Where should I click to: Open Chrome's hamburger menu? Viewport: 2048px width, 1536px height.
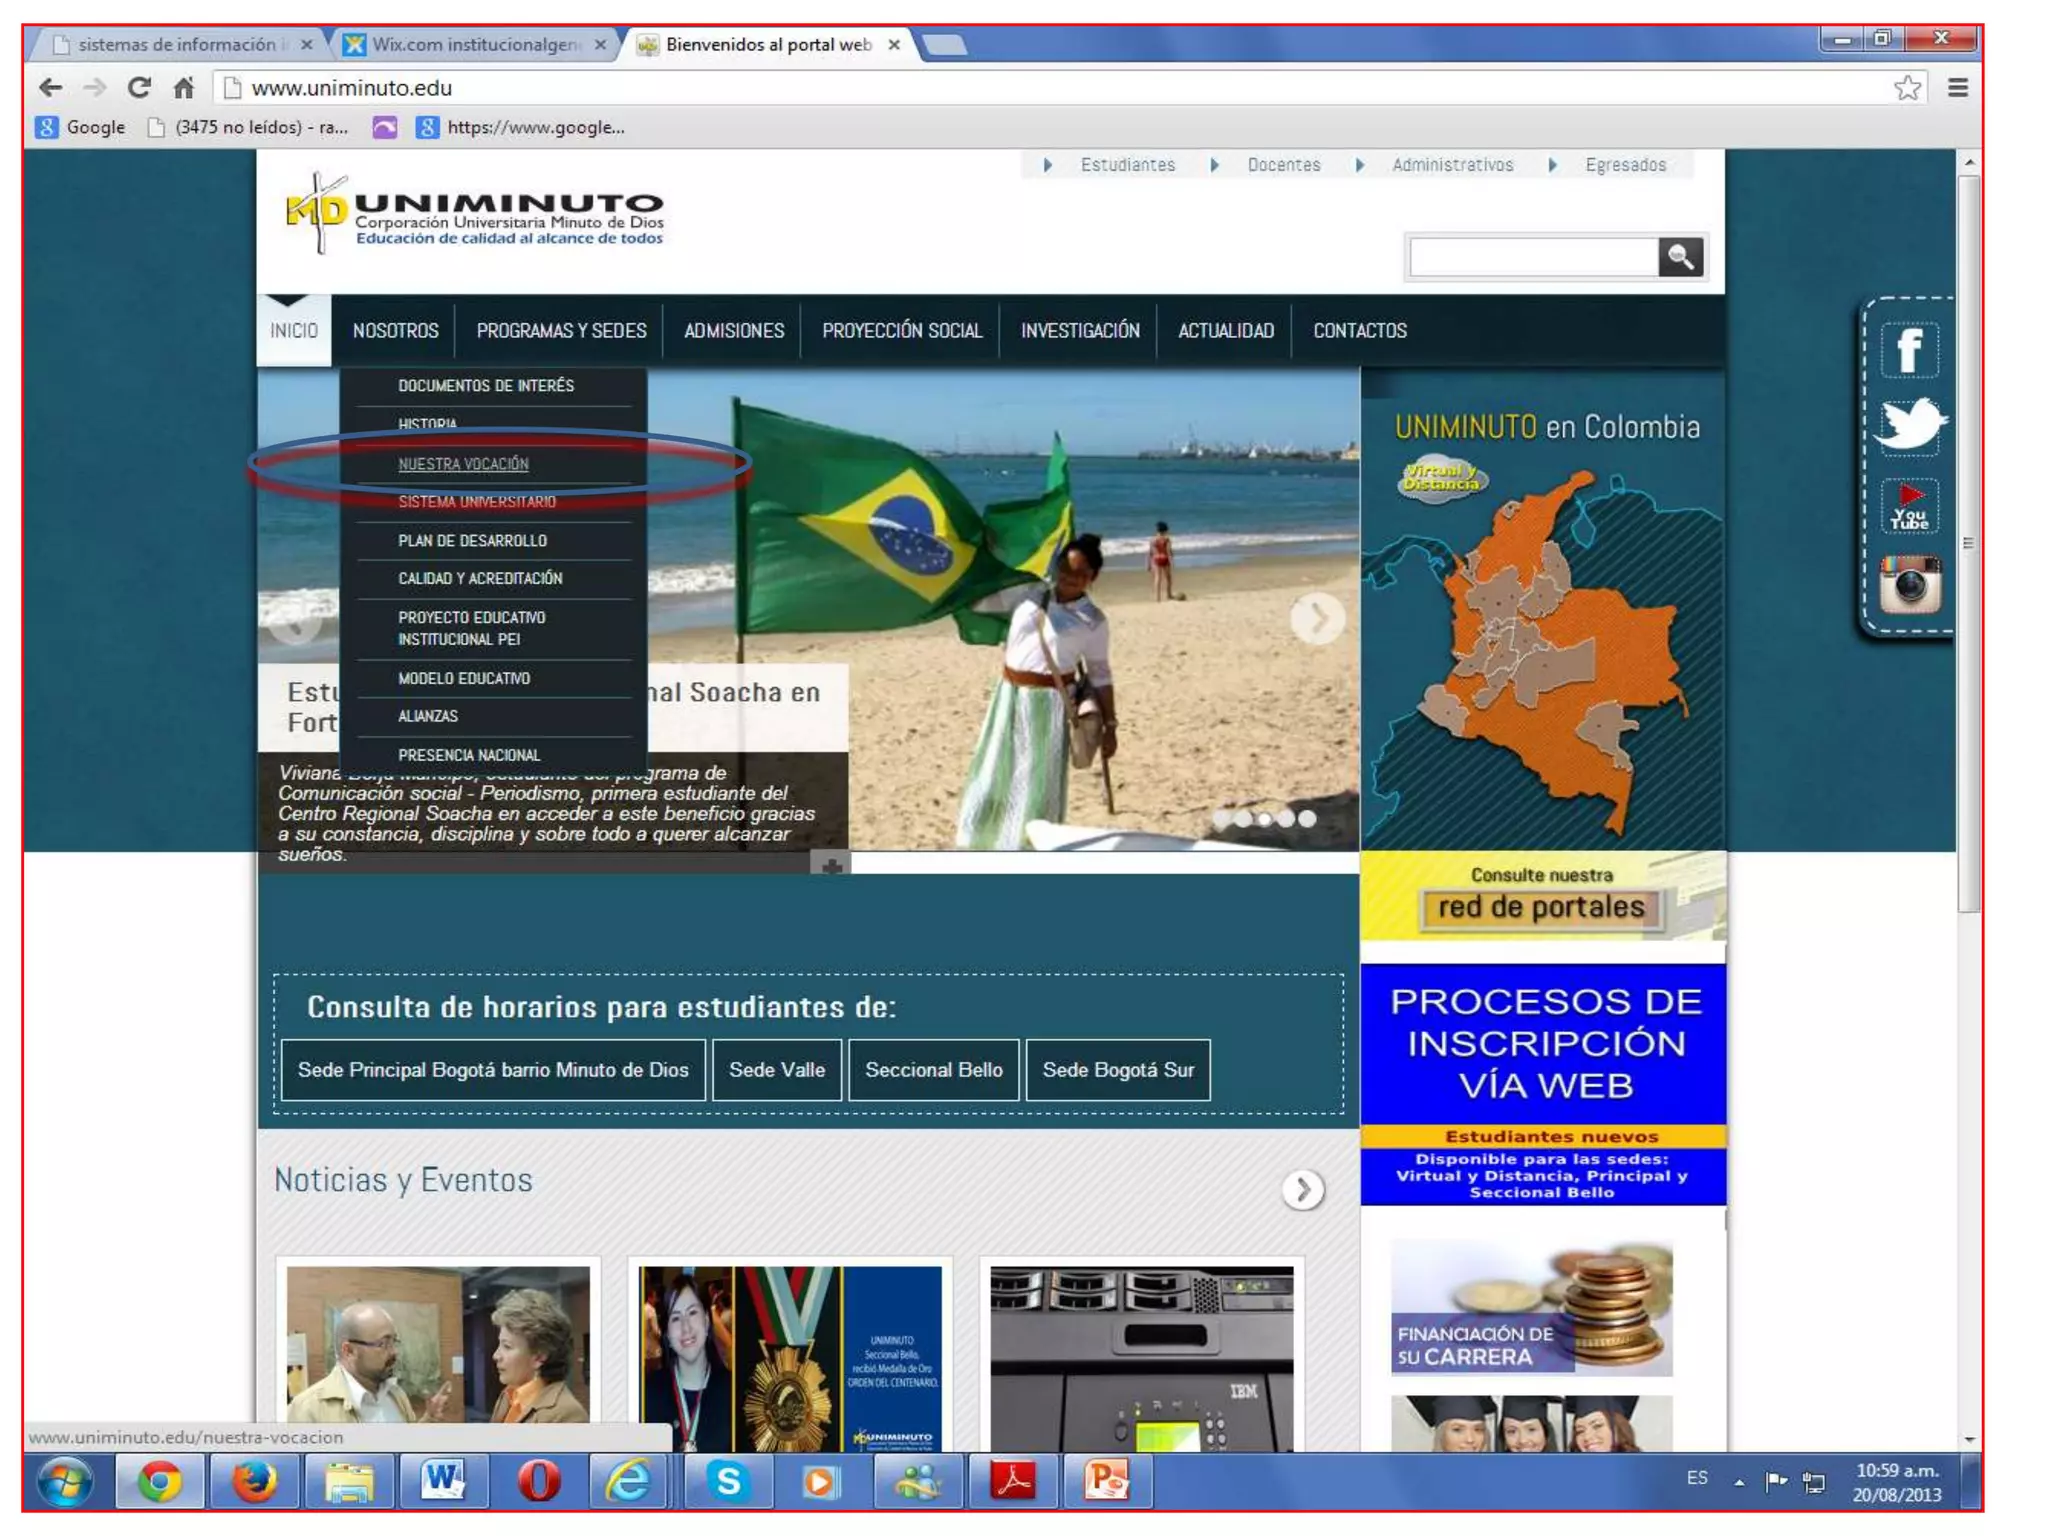1957,88
